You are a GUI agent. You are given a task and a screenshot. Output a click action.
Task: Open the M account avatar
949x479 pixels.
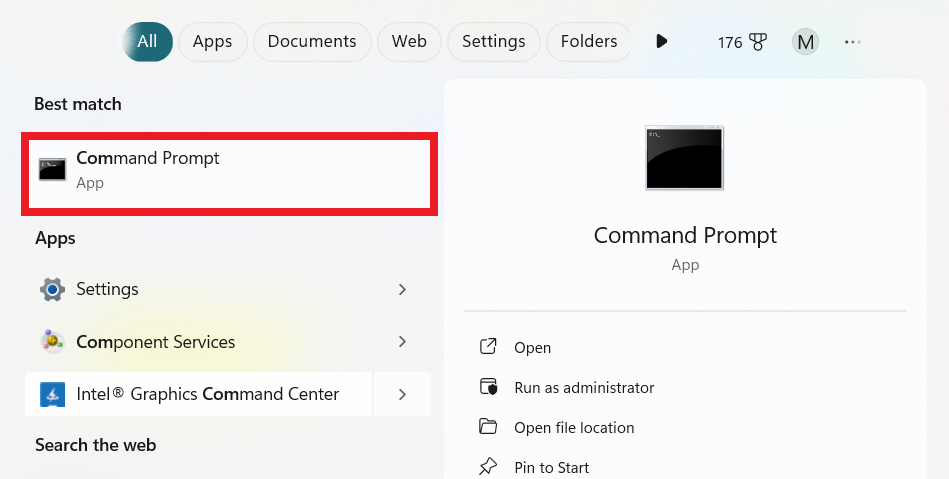click(805, 42)
